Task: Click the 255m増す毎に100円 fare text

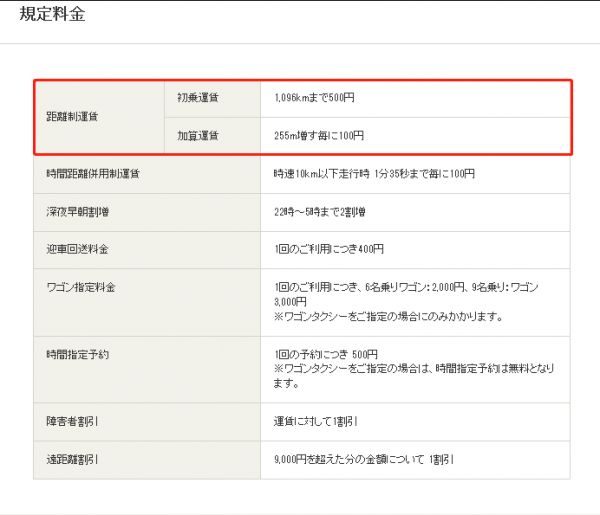Action: tap(318, 135)
